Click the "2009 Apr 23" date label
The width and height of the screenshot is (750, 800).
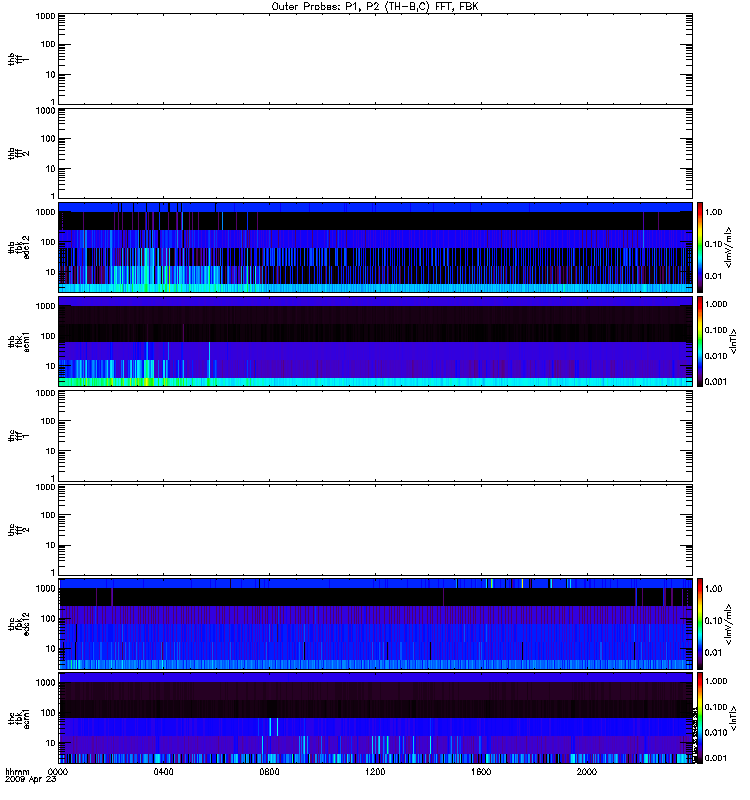31,779
